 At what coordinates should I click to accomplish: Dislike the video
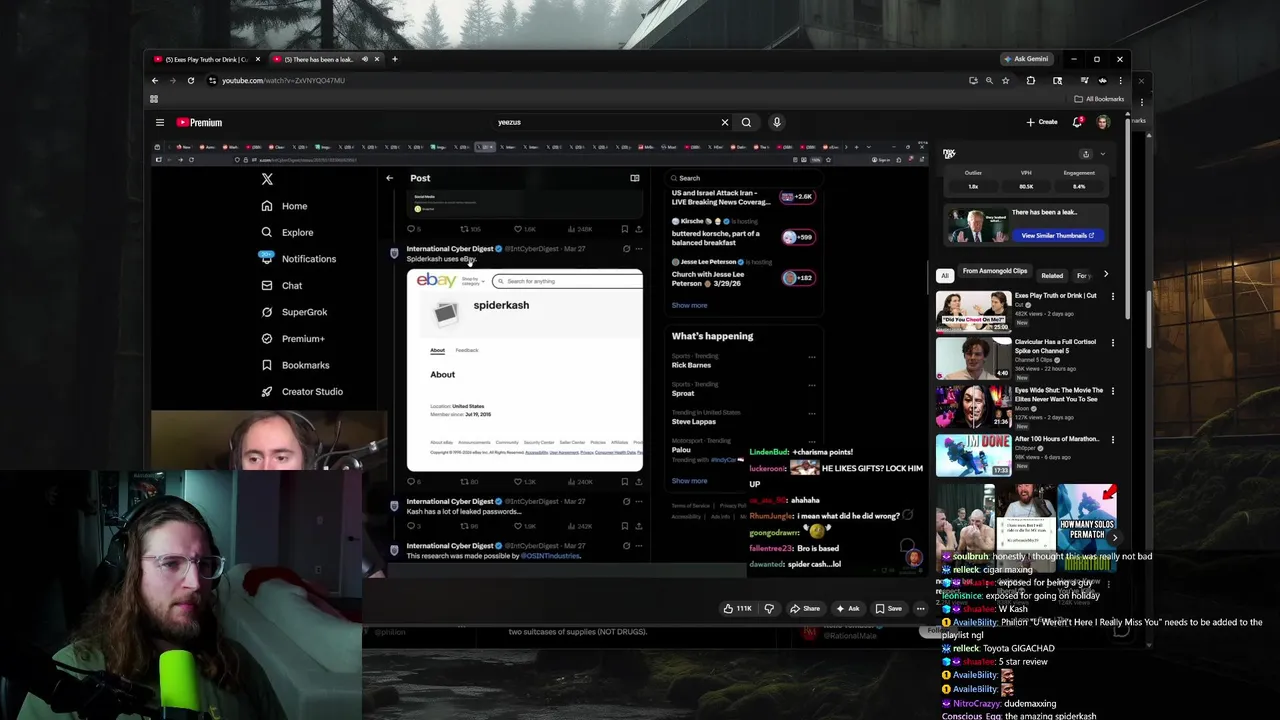point(769,608)
